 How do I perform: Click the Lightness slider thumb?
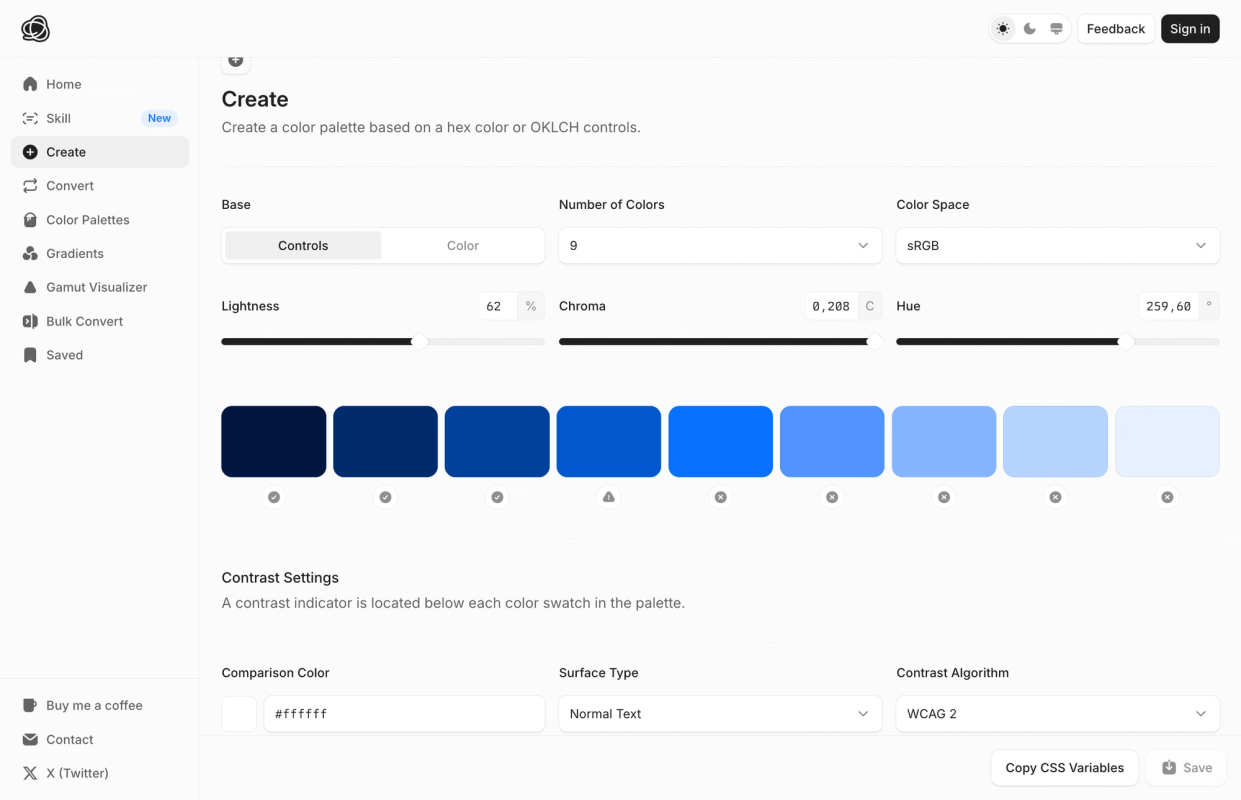point(420,342)
